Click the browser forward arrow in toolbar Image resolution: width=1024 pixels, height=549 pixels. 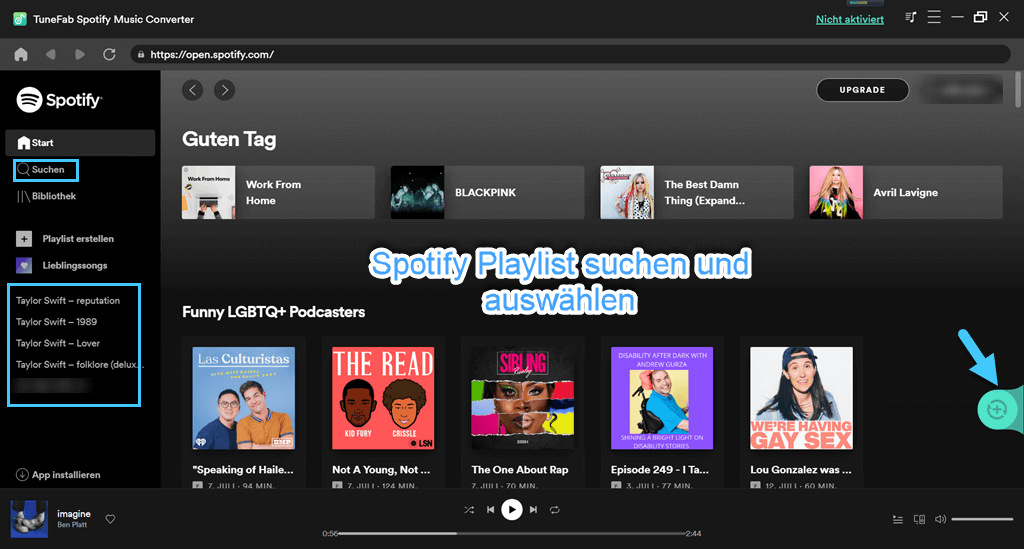80,54
